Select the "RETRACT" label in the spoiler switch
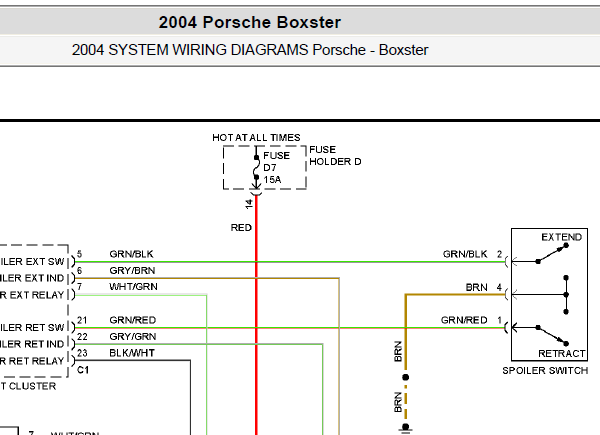Screen dimensions: 600x435 tap(562, 354)
